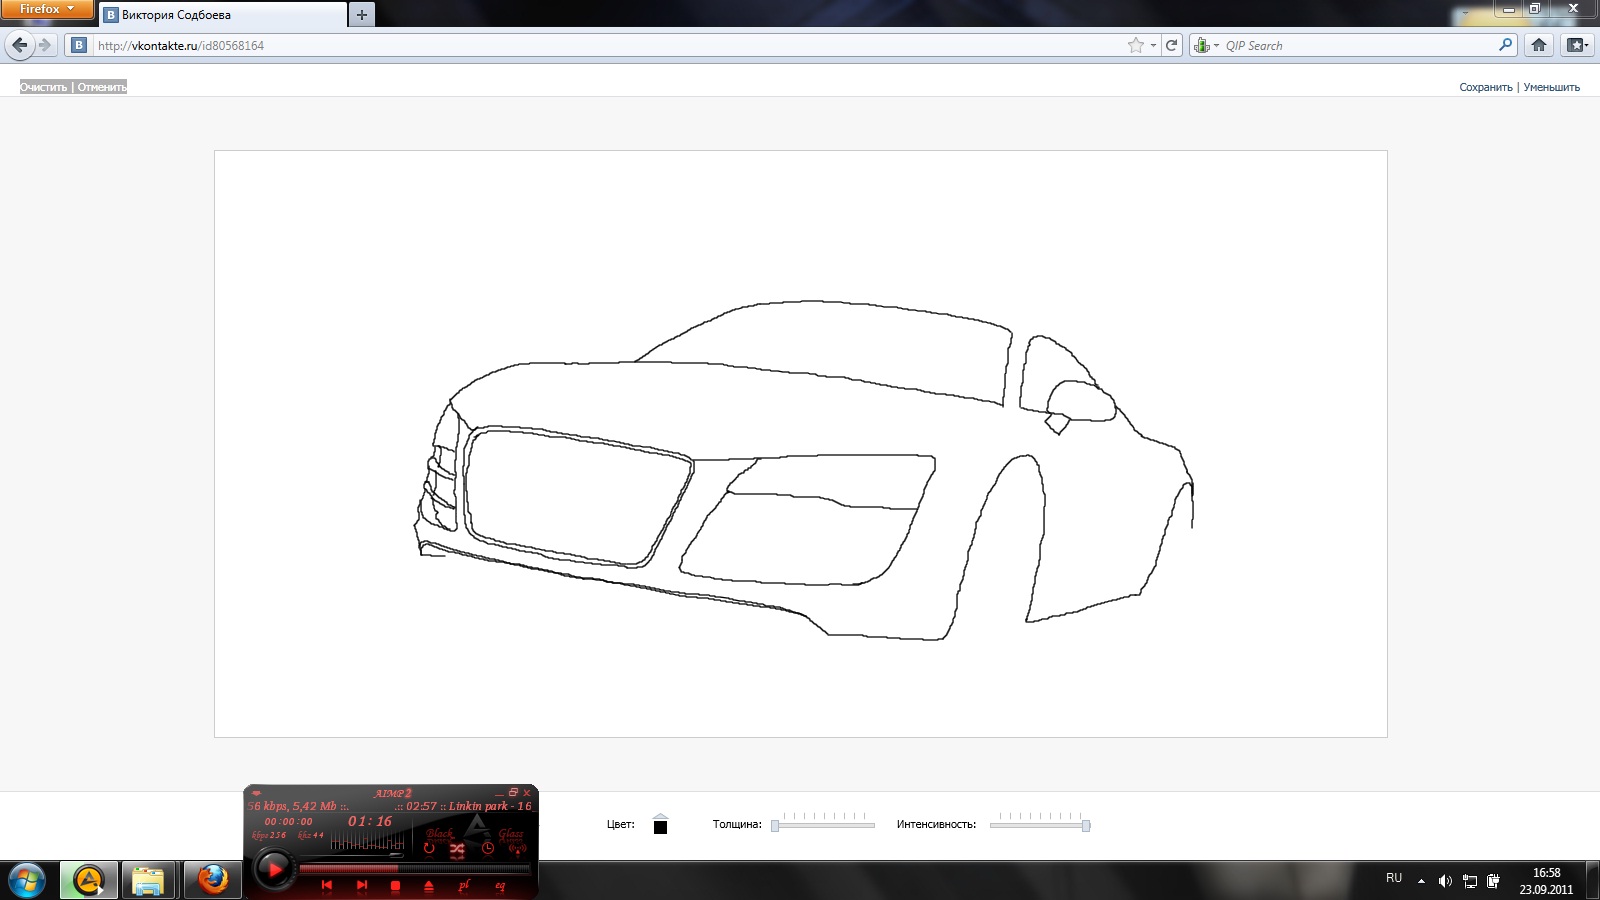
Task: Toggle repeat mode in AIMP
Action: point(429,849)
